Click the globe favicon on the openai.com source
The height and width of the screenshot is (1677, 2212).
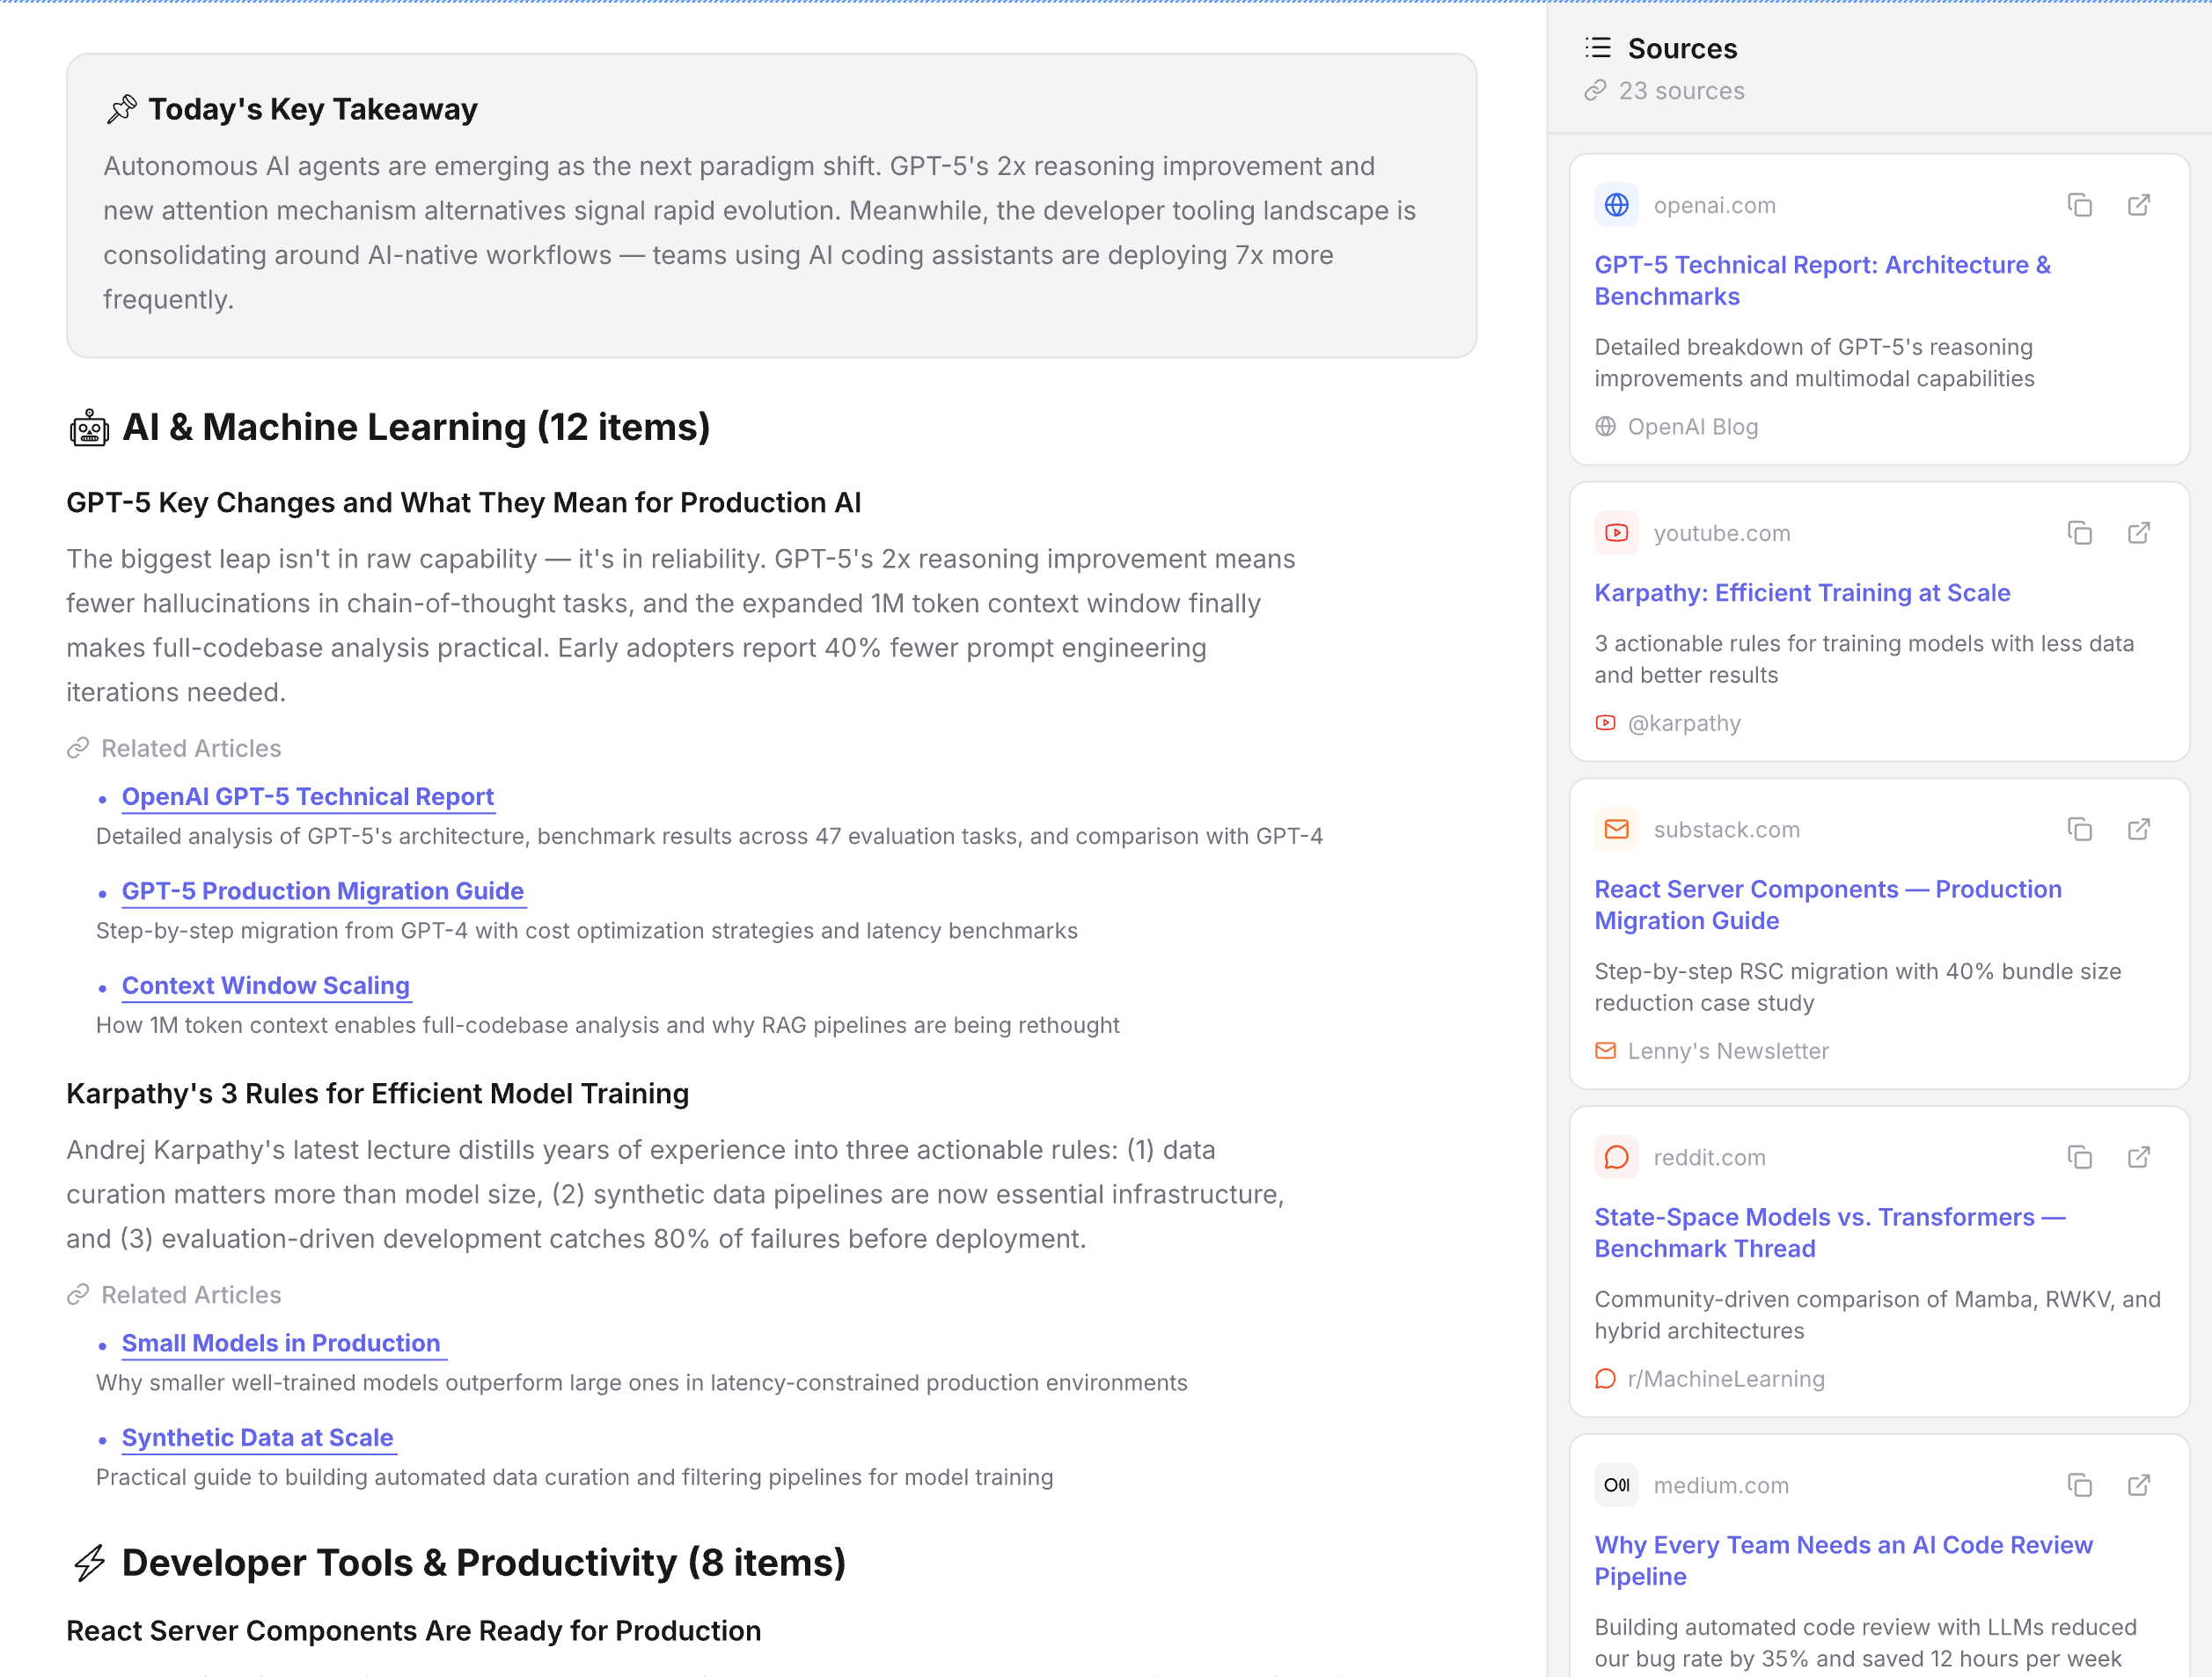pyautogui.click(x=1616, y=205)
